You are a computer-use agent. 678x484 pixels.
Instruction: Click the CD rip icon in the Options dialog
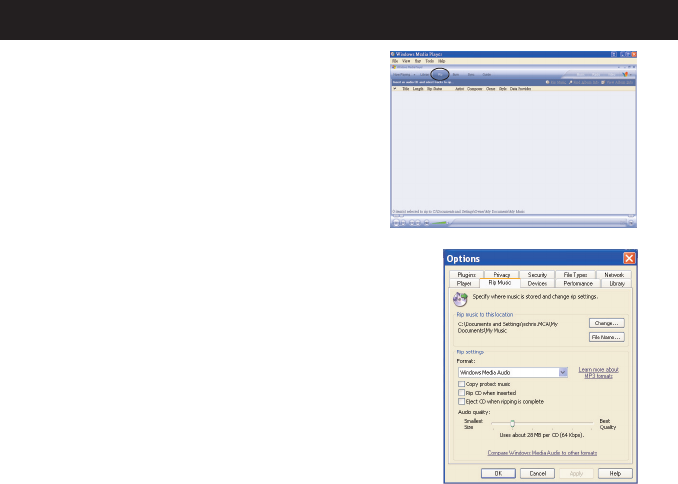(x=461, y=298)
